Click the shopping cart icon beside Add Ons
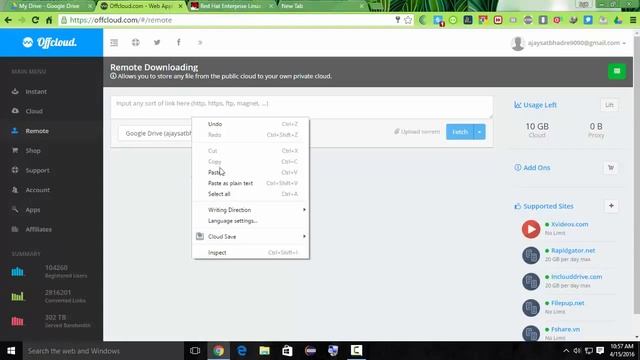This screenshot has height=360, width=640. click(x=611, y=167)
